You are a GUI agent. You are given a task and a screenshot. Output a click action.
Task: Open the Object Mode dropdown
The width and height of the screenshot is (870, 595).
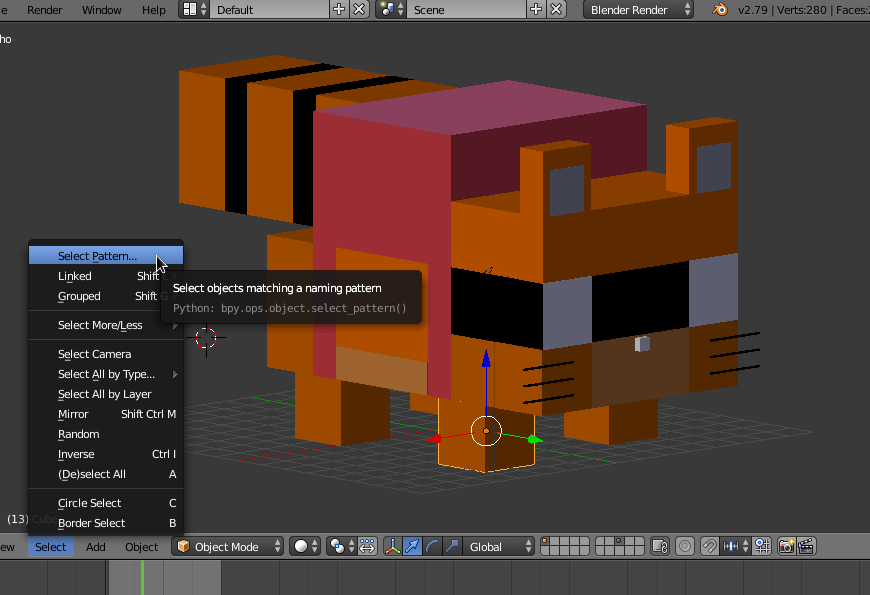227,546
